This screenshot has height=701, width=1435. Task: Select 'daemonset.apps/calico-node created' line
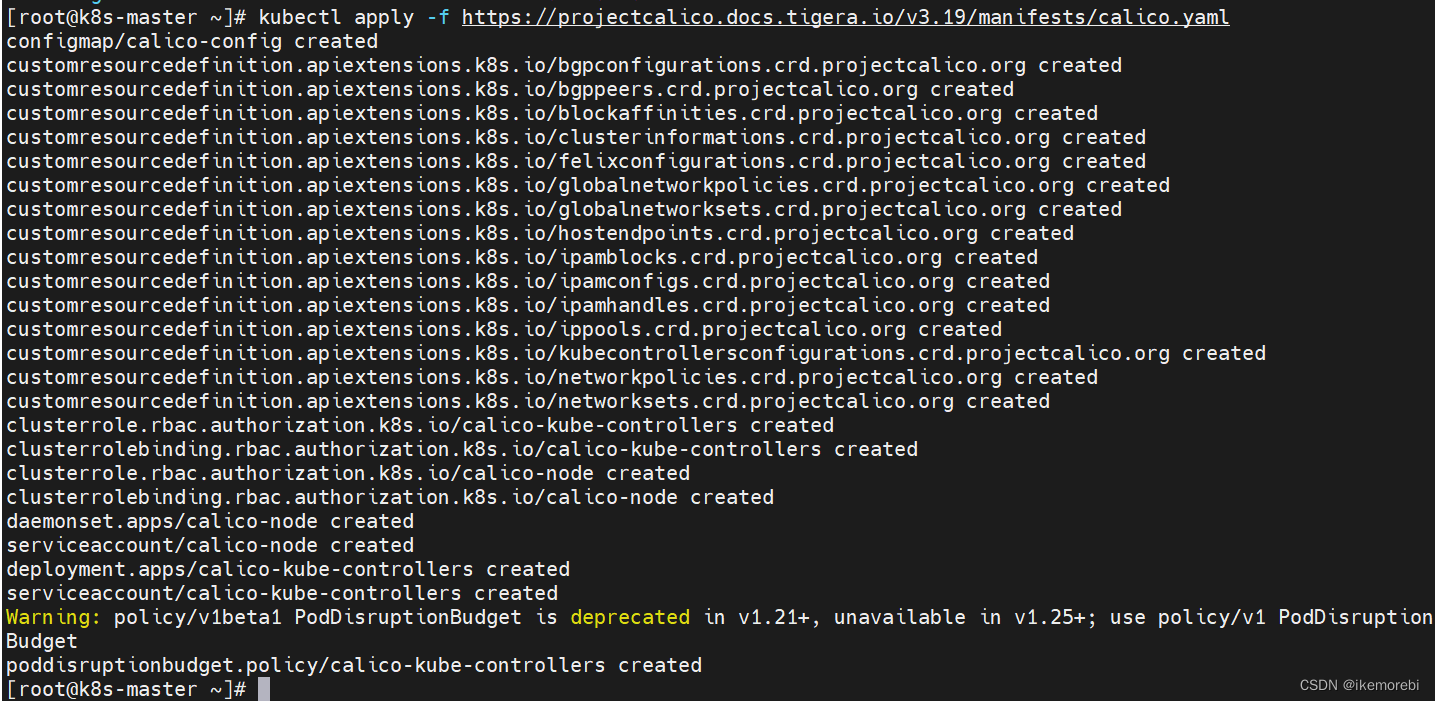(210, 521)
